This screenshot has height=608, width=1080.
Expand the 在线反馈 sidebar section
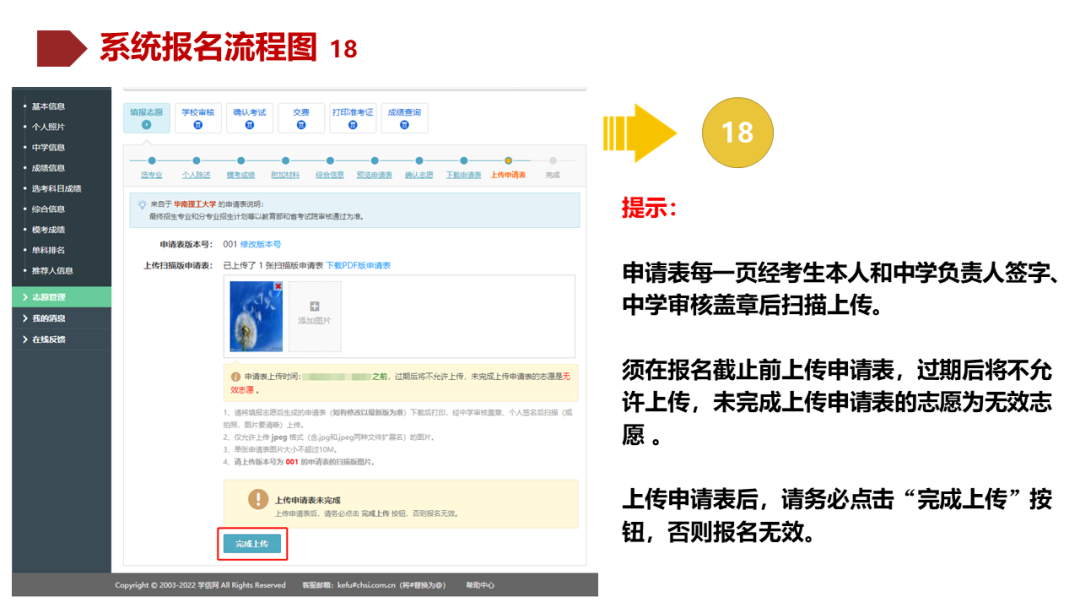click(x=47, y=339)
